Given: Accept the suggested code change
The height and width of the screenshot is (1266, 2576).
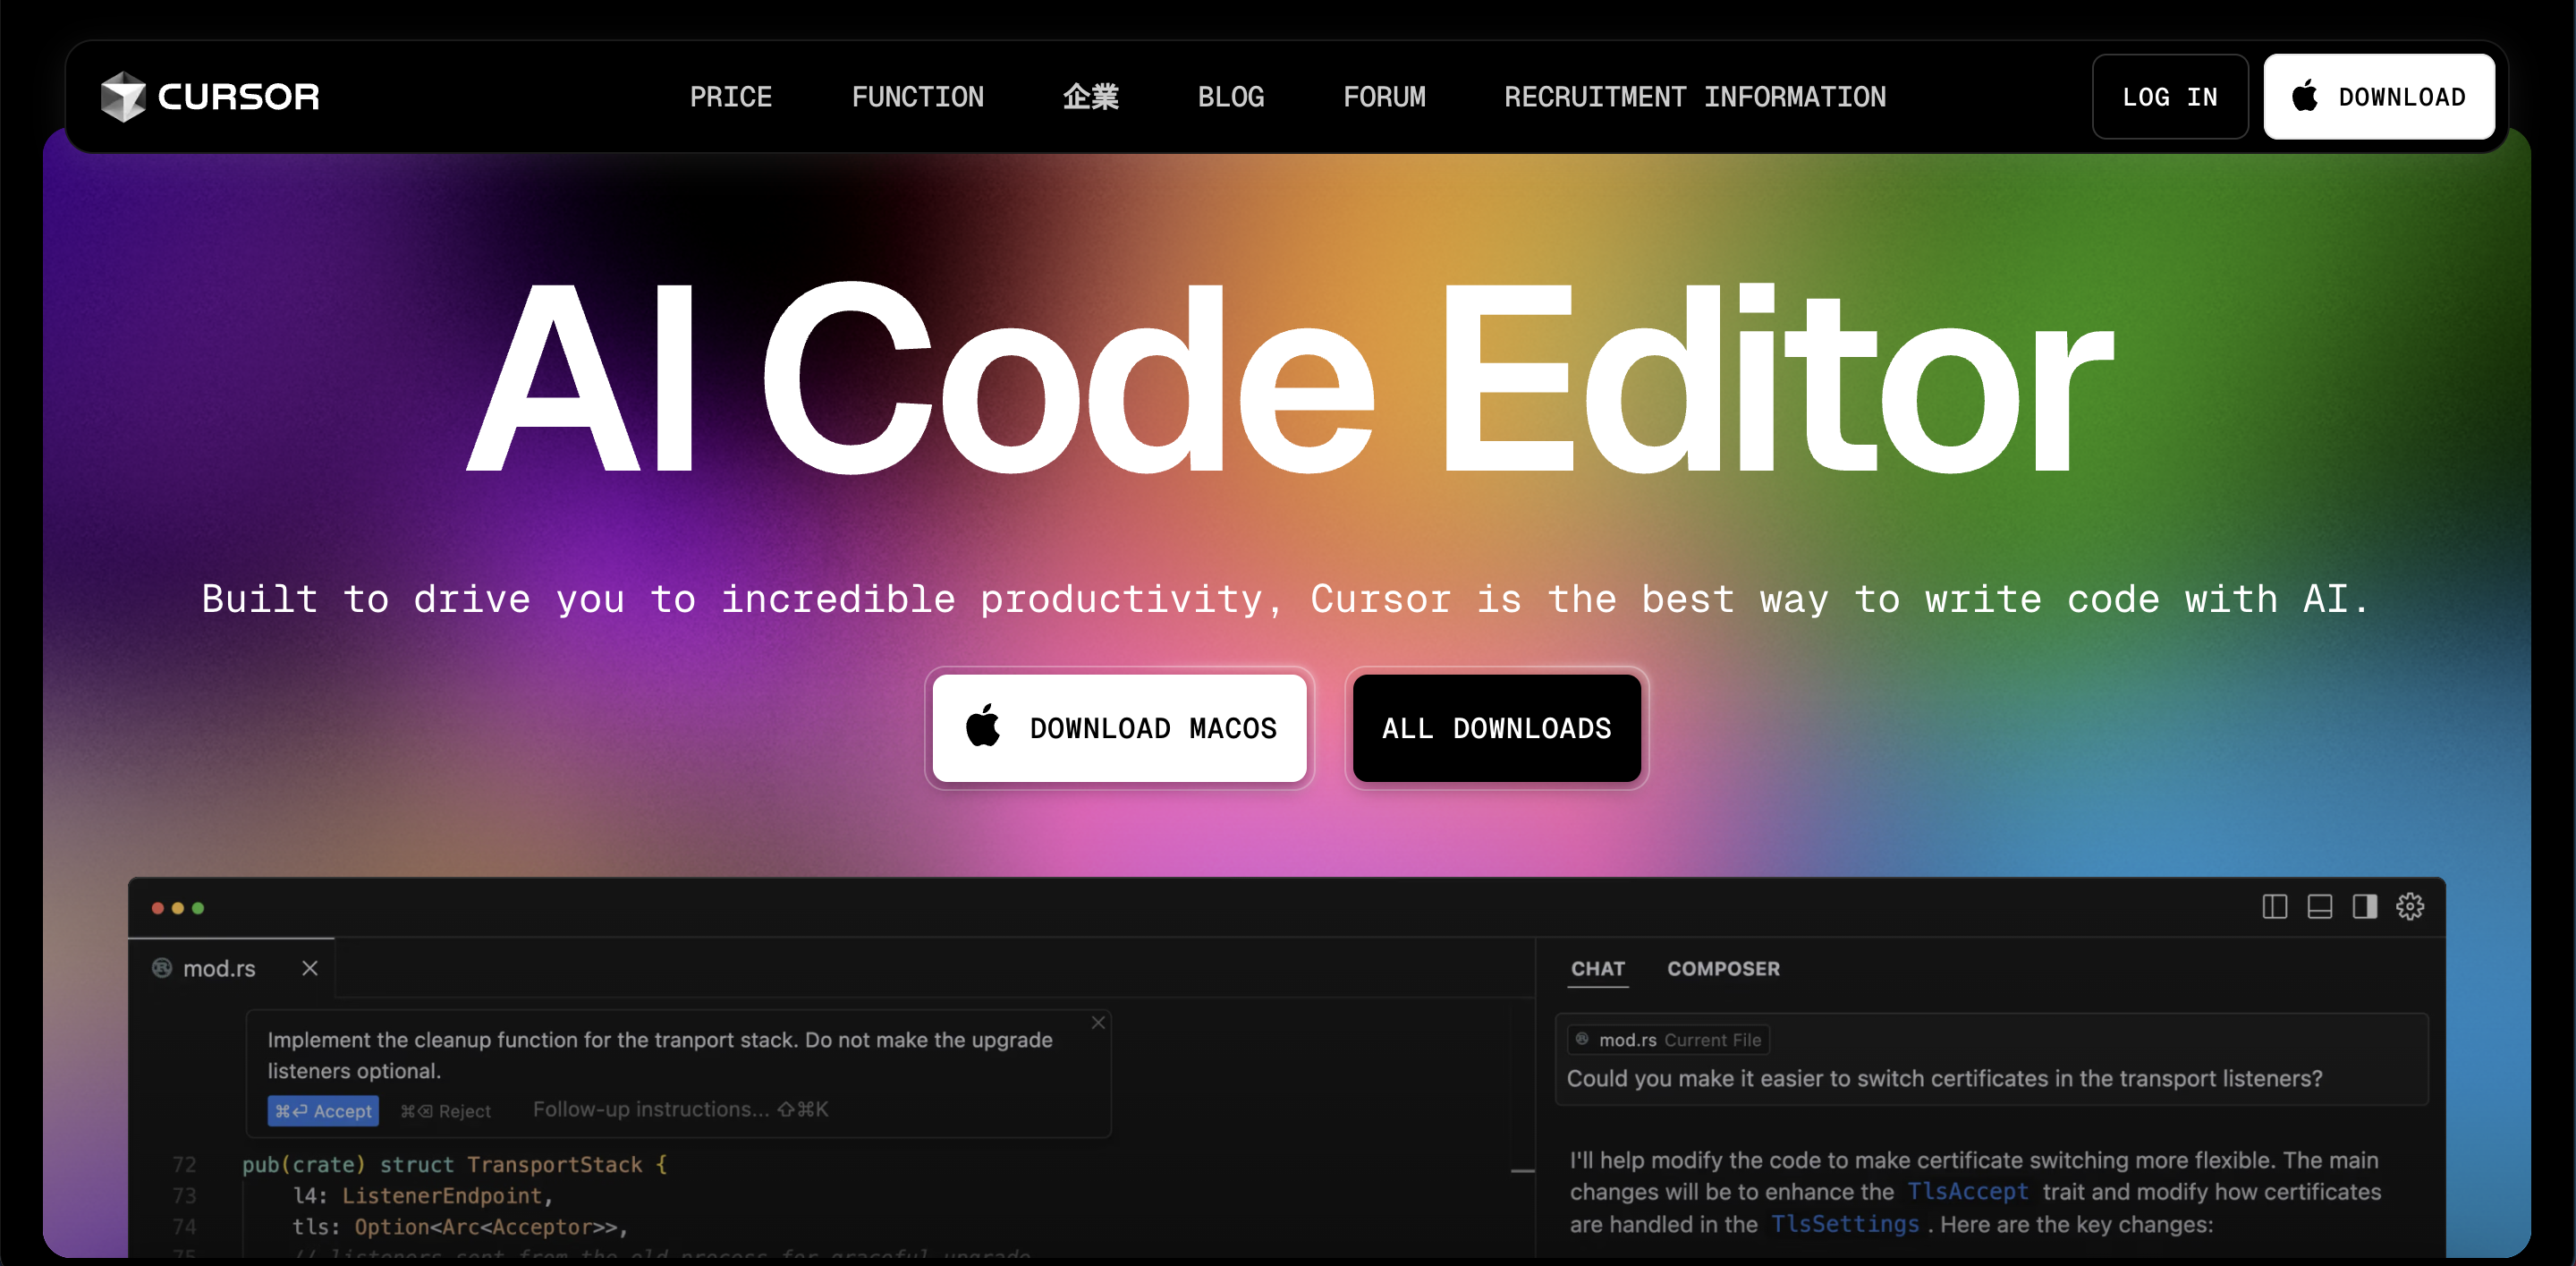Looking at the screenshot, I should click(x=323, y=1111).
